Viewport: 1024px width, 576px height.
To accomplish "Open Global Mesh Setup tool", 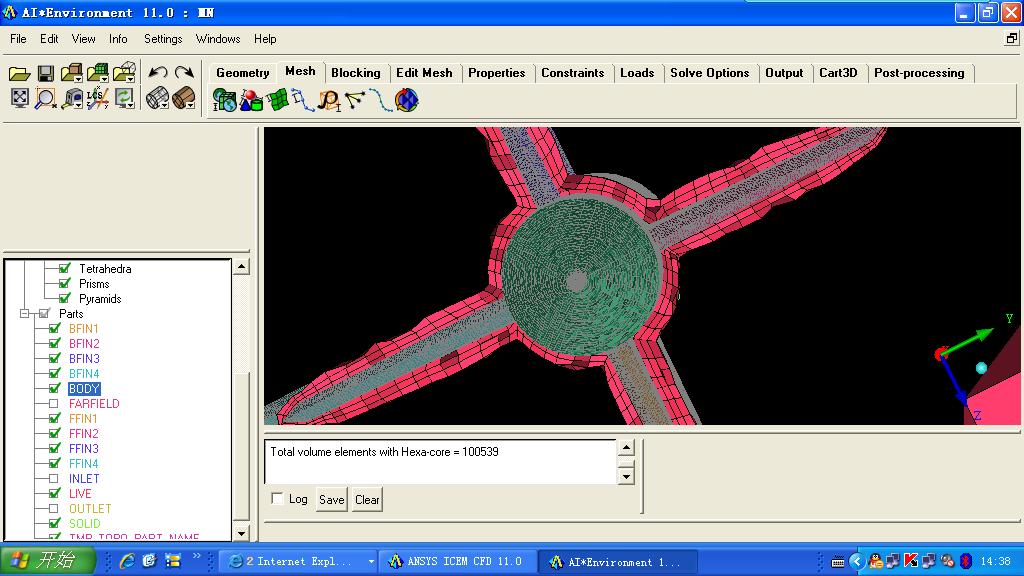I will [225, 100].
